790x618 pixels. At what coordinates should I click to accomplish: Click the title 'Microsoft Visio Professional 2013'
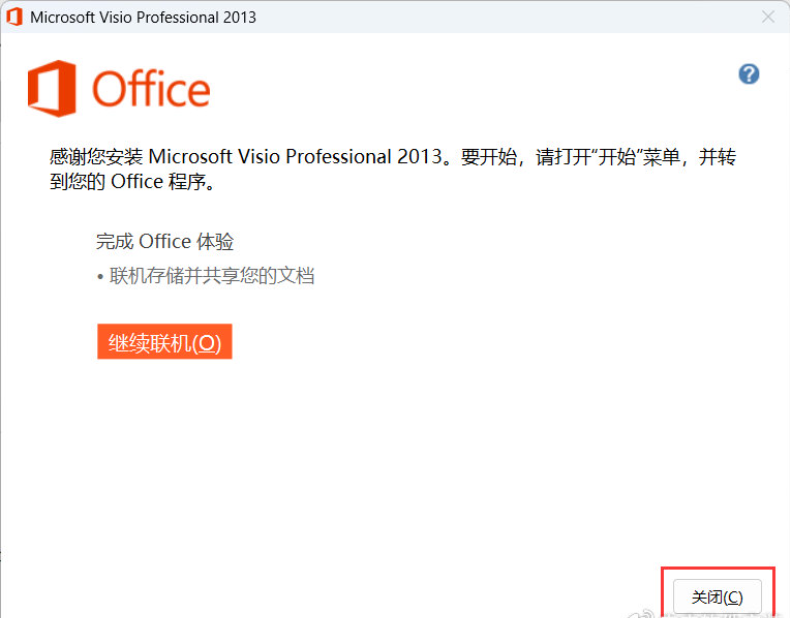pyautogui.click(x=143, y=17)
